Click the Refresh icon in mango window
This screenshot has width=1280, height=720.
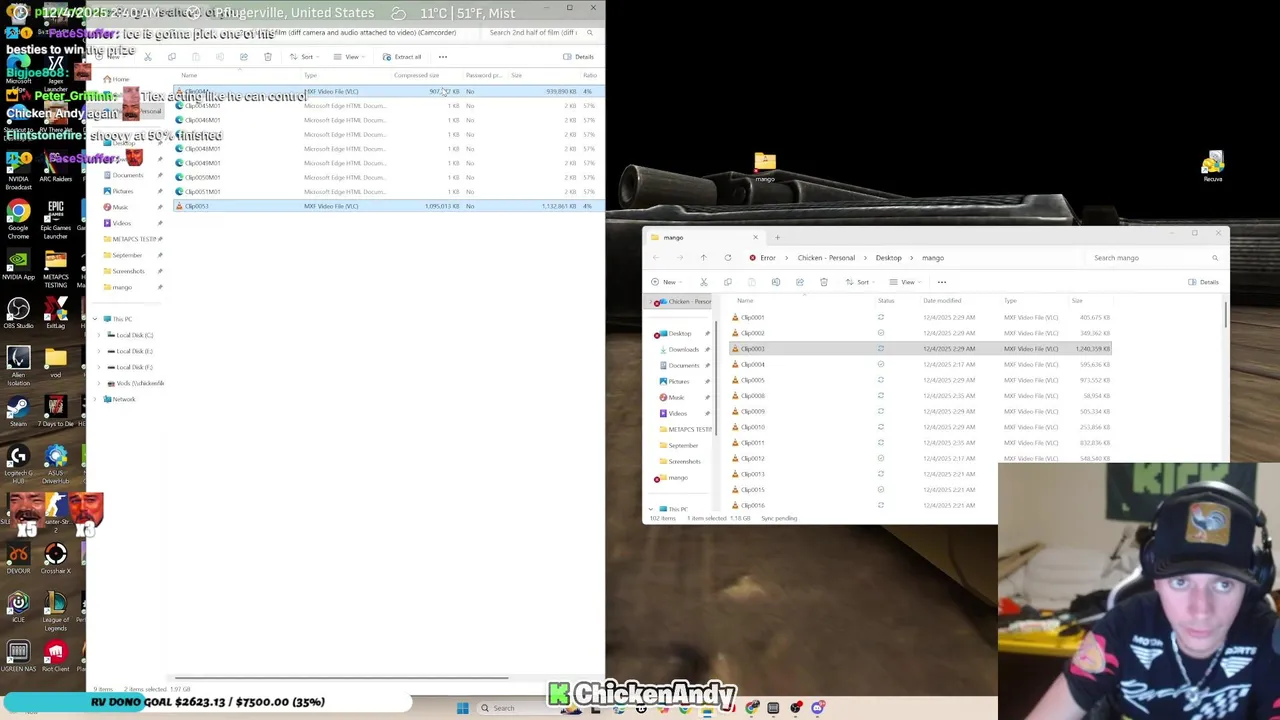[728, 258]
